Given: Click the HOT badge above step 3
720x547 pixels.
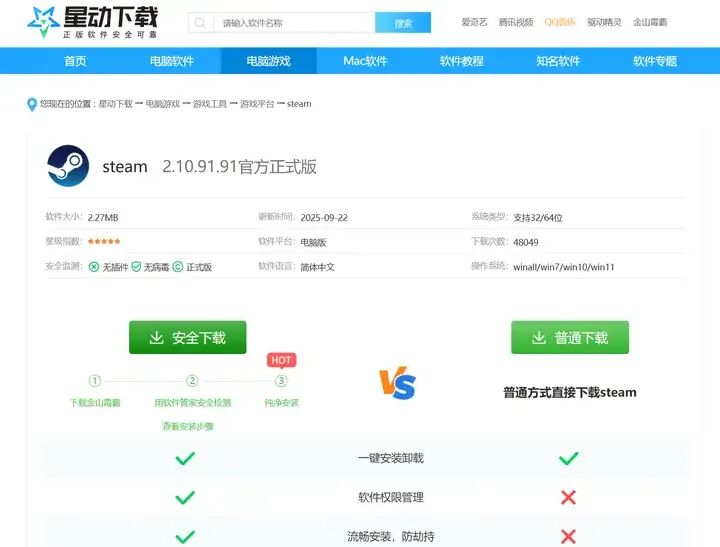Looking at the screenshot, I should pos(281,360).
